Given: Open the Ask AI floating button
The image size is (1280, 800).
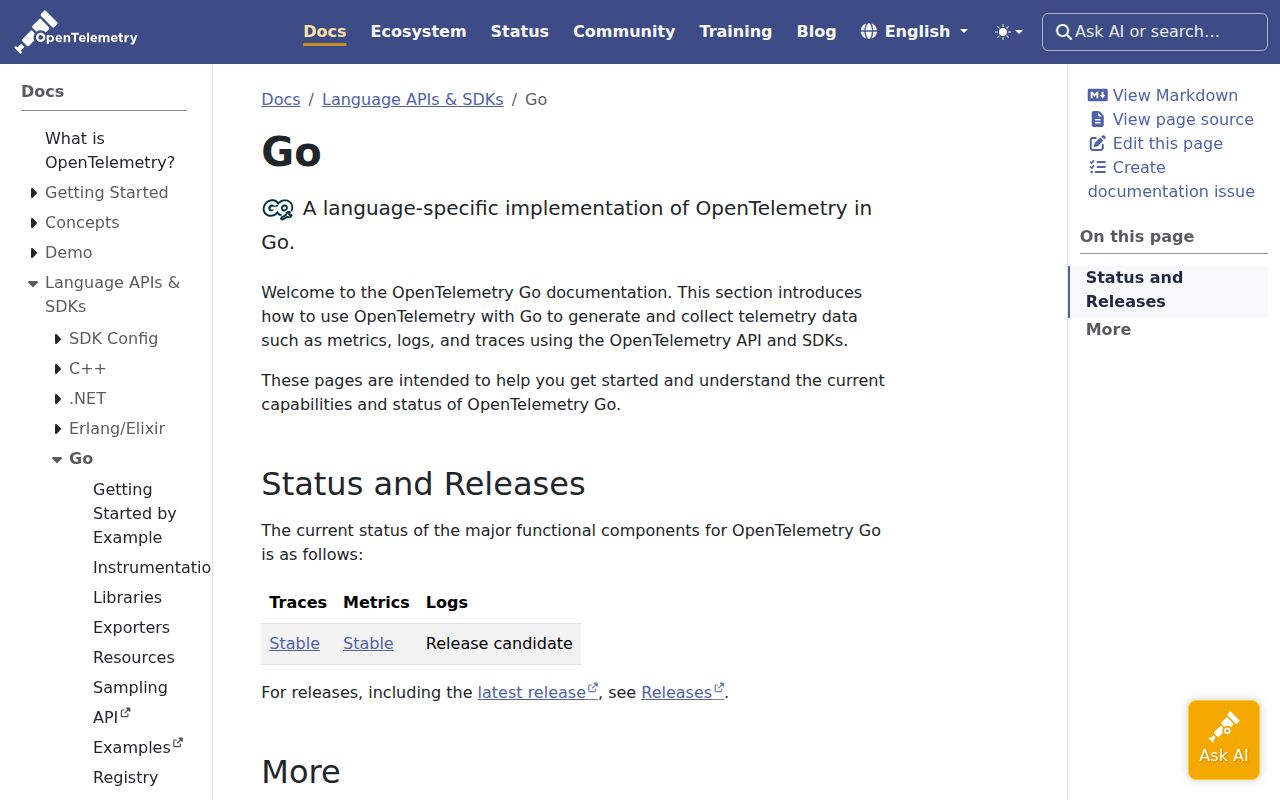Looking at the screenshot, I should coord(1224,739).
